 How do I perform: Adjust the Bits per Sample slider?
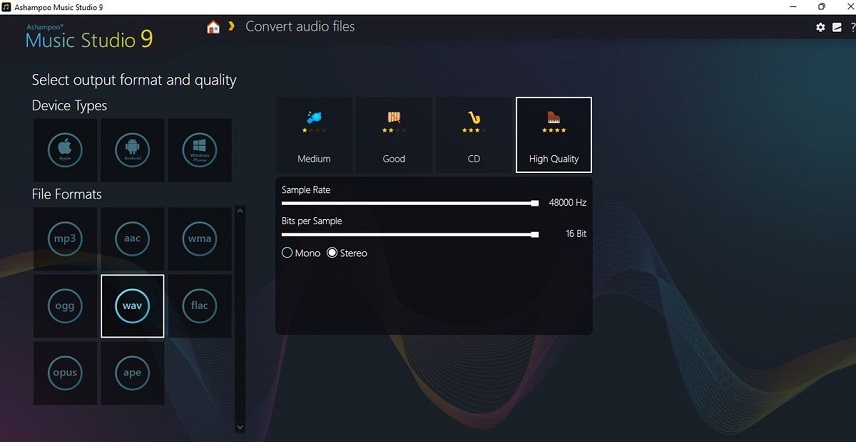point(410,234)
